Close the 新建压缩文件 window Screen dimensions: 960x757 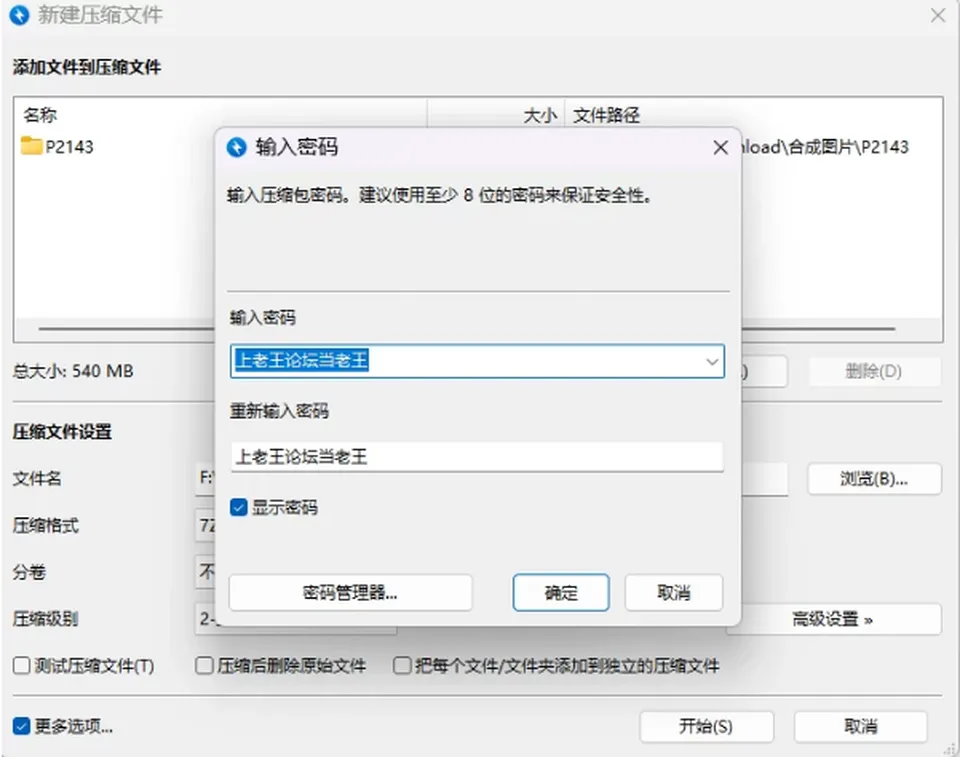(x=937, y=15)
